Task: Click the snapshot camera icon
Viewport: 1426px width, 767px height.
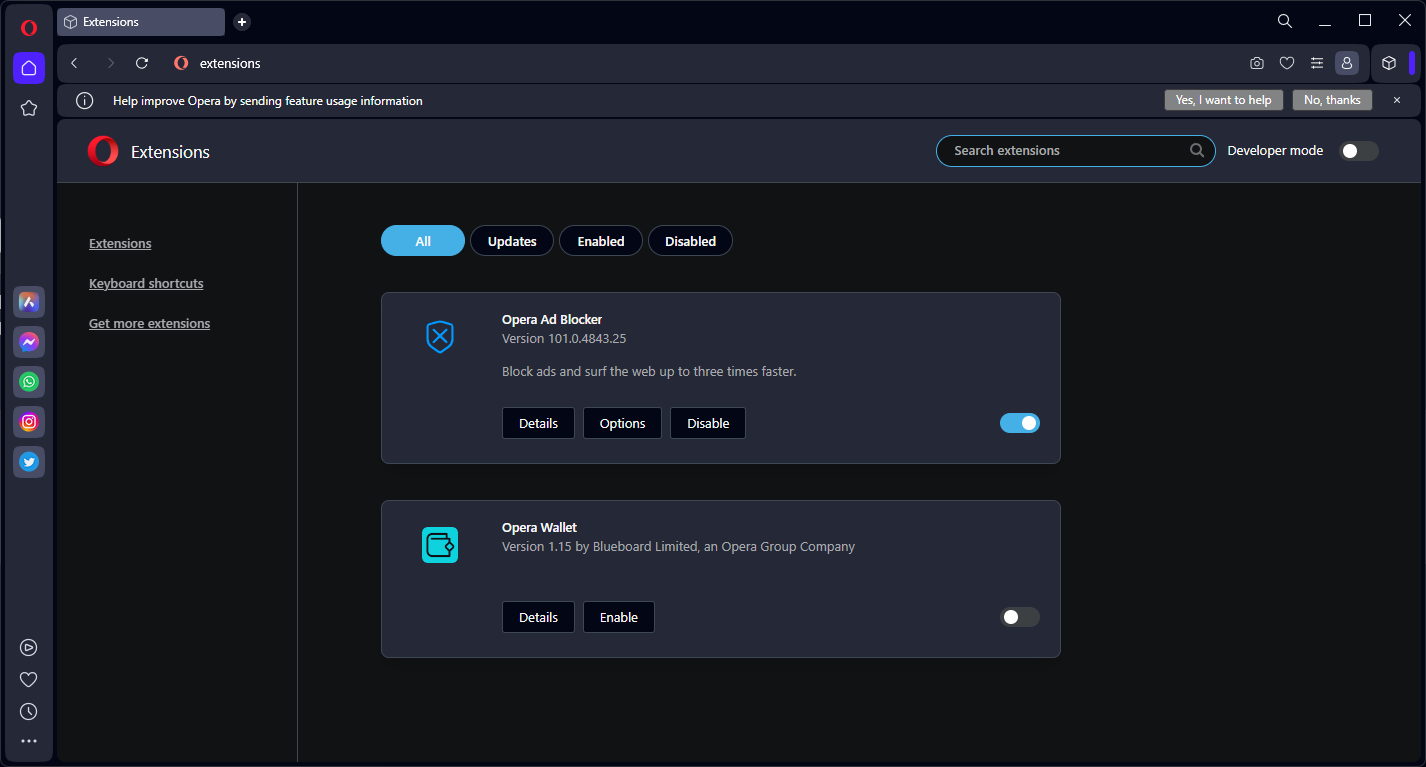Action: [1257, 63]
